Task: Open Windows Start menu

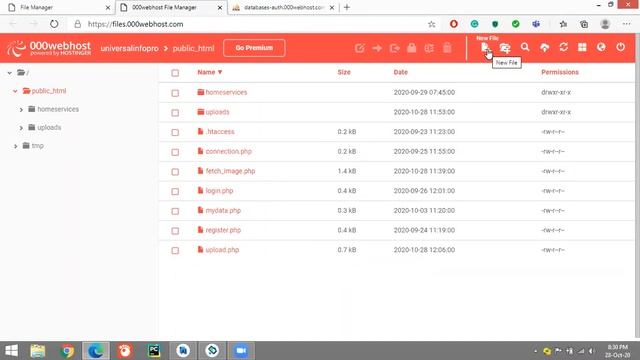Action: point(11,351)
